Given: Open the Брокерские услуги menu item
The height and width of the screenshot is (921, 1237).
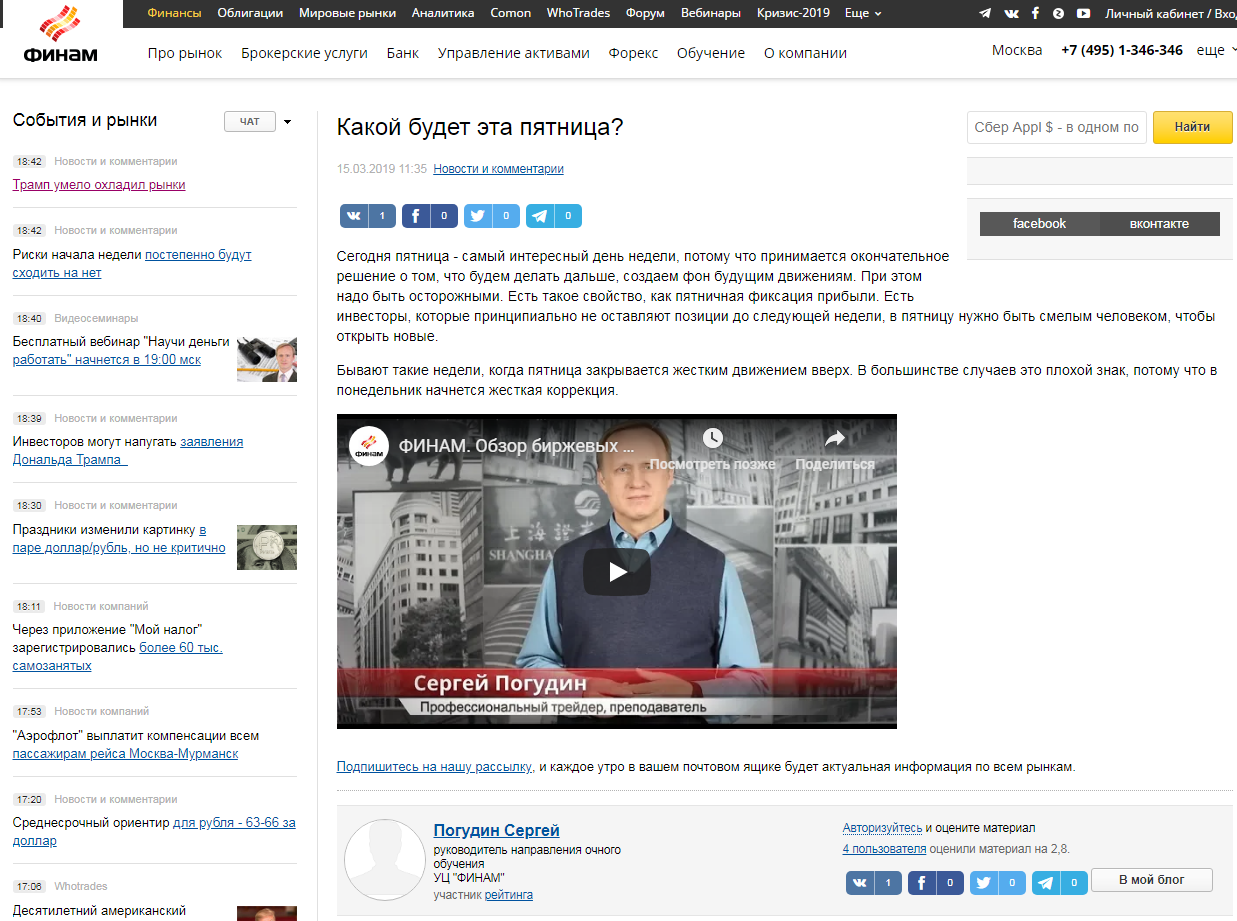Looking at the screenshot, I should coord(304,53).
